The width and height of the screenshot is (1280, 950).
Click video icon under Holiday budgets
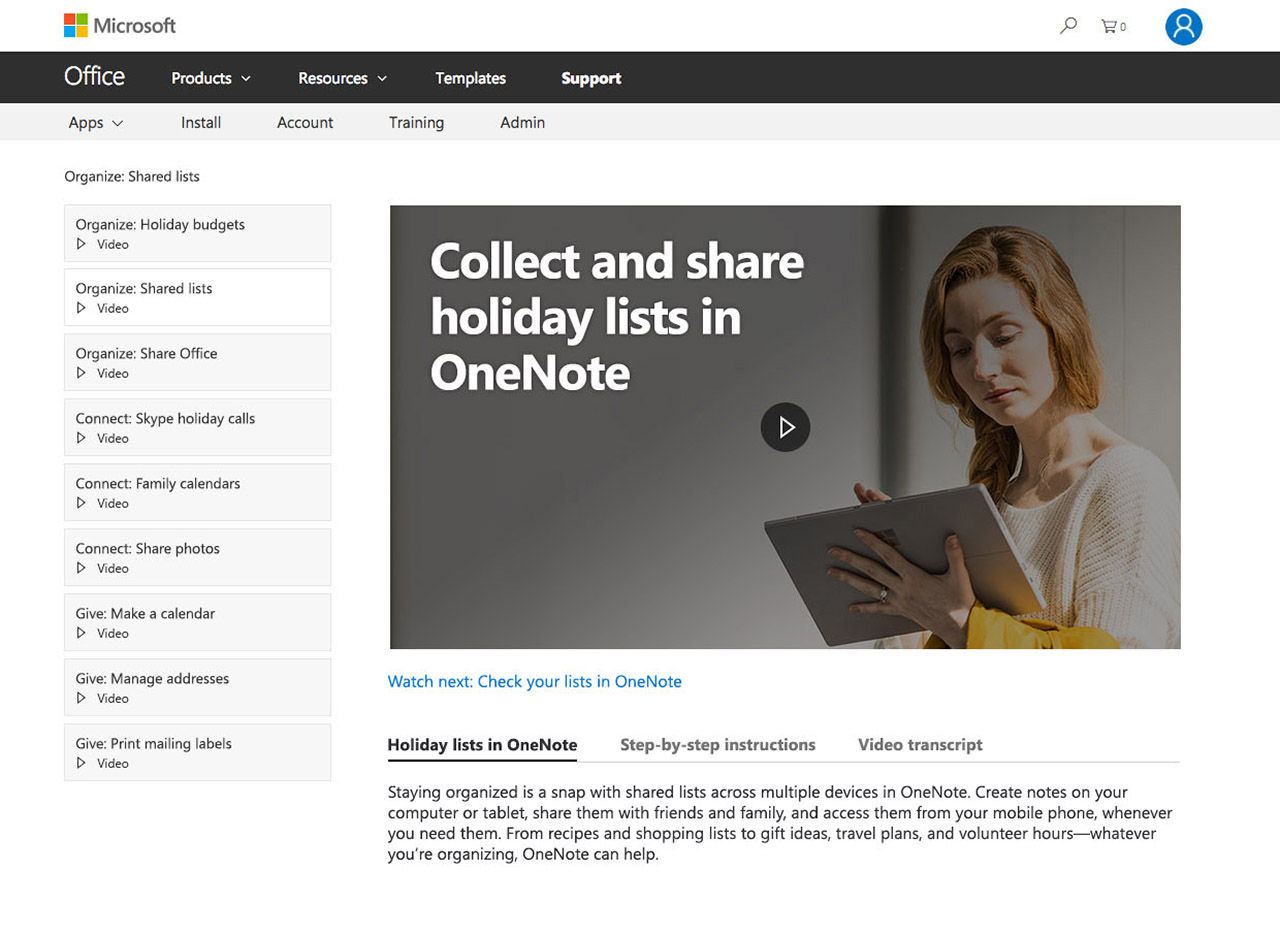(x=82, y=244)
